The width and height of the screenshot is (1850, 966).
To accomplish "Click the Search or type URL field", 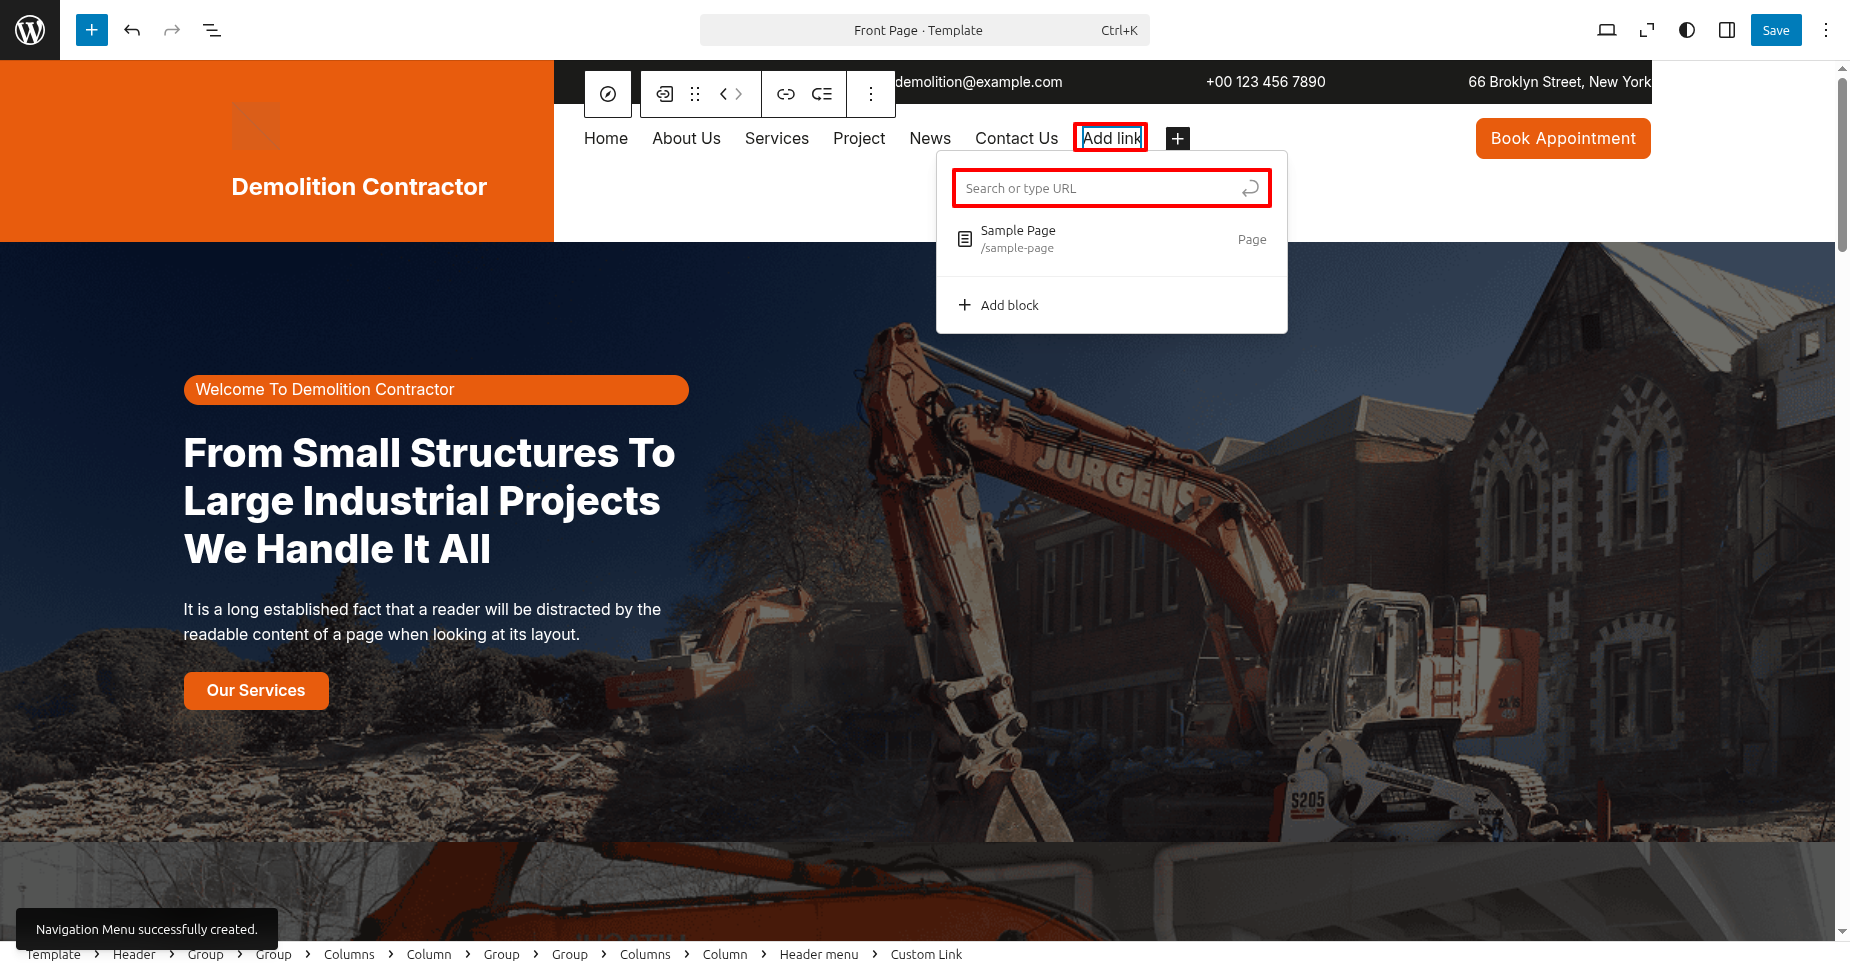I will pos(1100,188).
